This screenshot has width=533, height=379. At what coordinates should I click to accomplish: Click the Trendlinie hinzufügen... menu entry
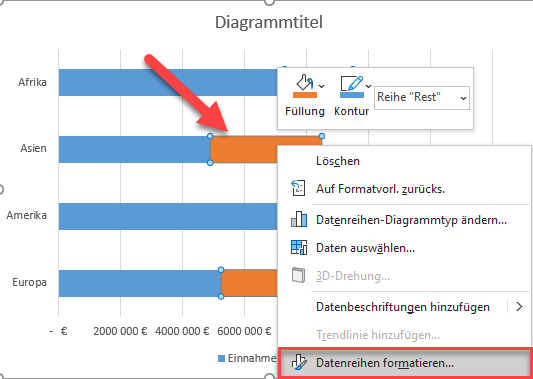[x=378, y=335]
